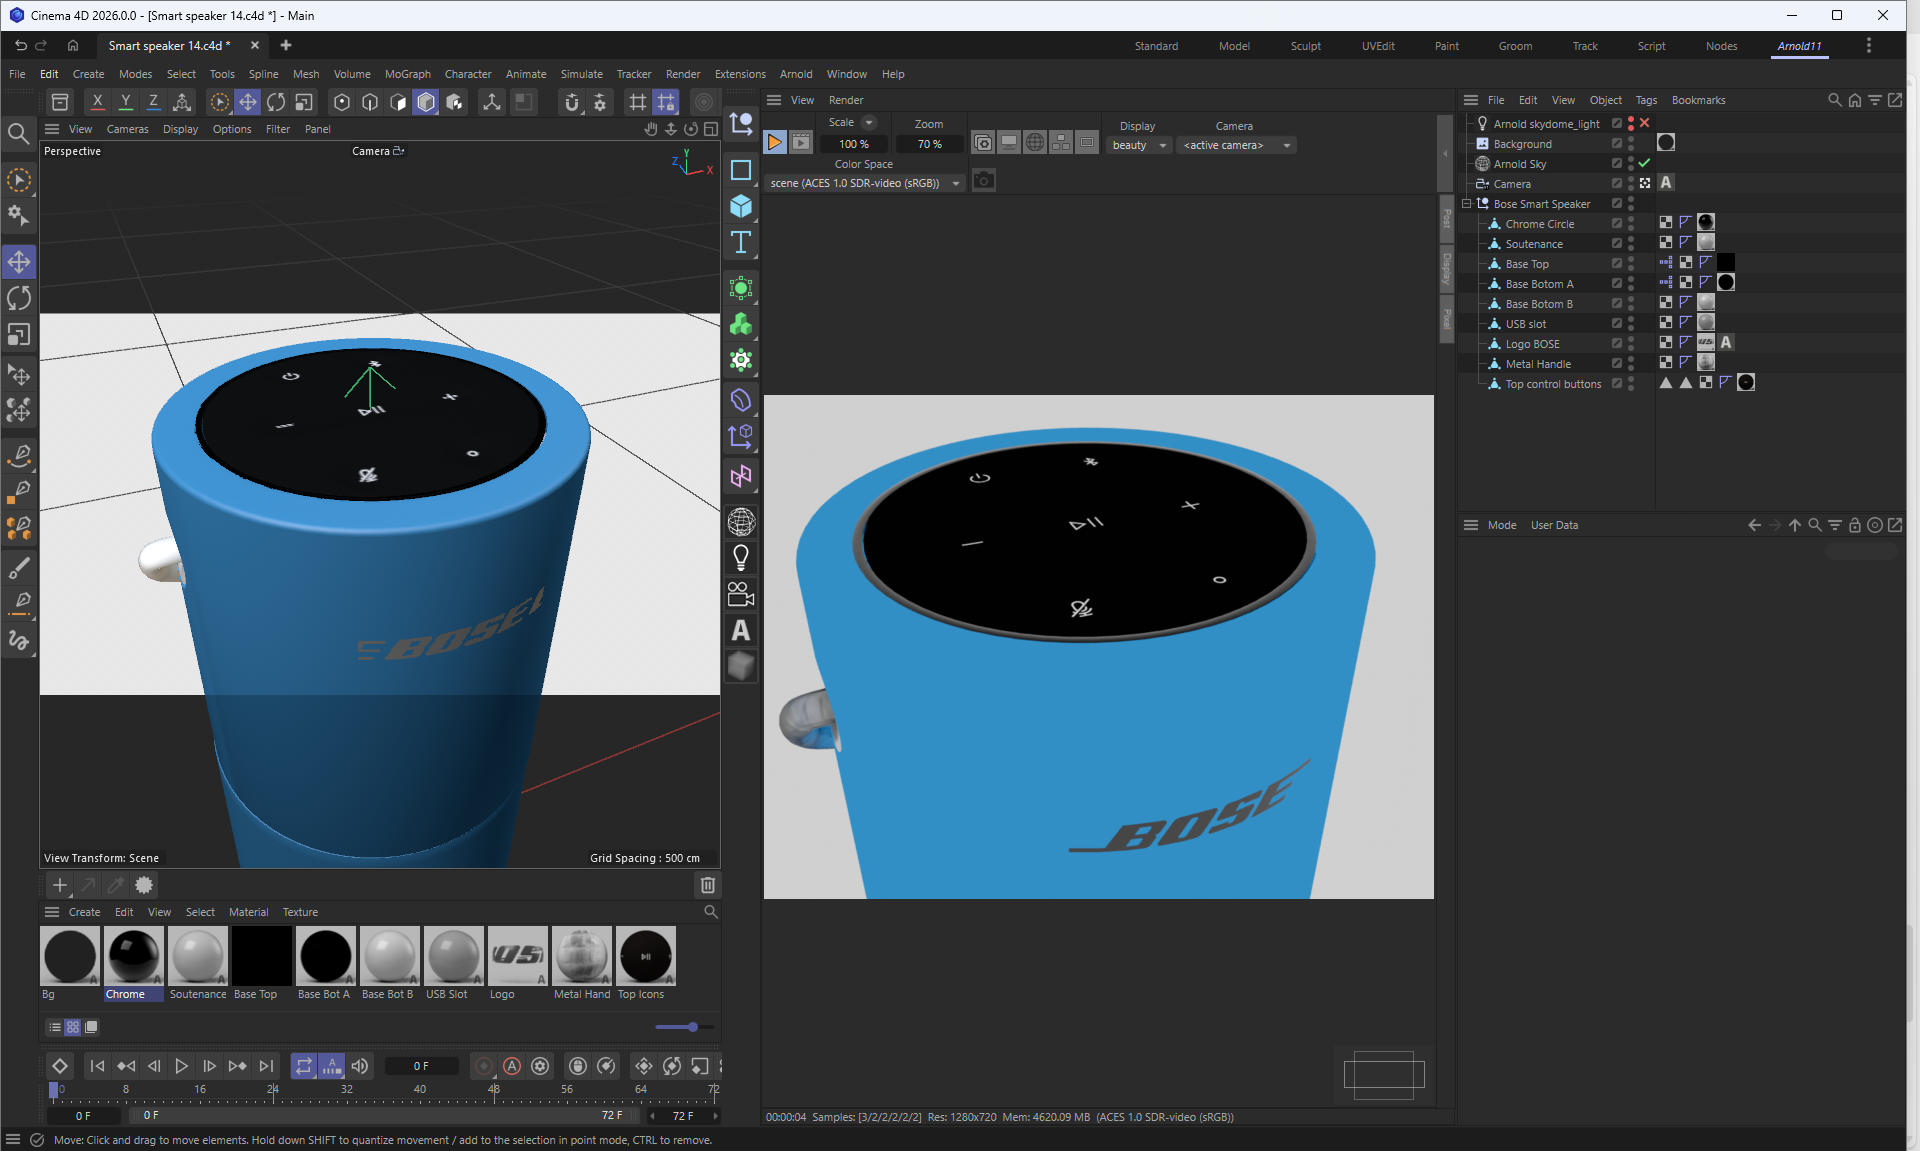Open Color Space scene ACES dropdown
The width and height of the screenshot is (1920, 1151).
pyautogui.click(x=865, y=183)
